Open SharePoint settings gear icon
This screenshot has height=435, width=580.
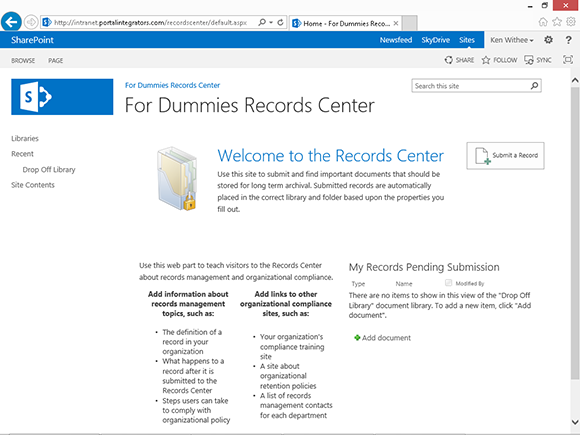pyautogui.click(x=548, y=40)
